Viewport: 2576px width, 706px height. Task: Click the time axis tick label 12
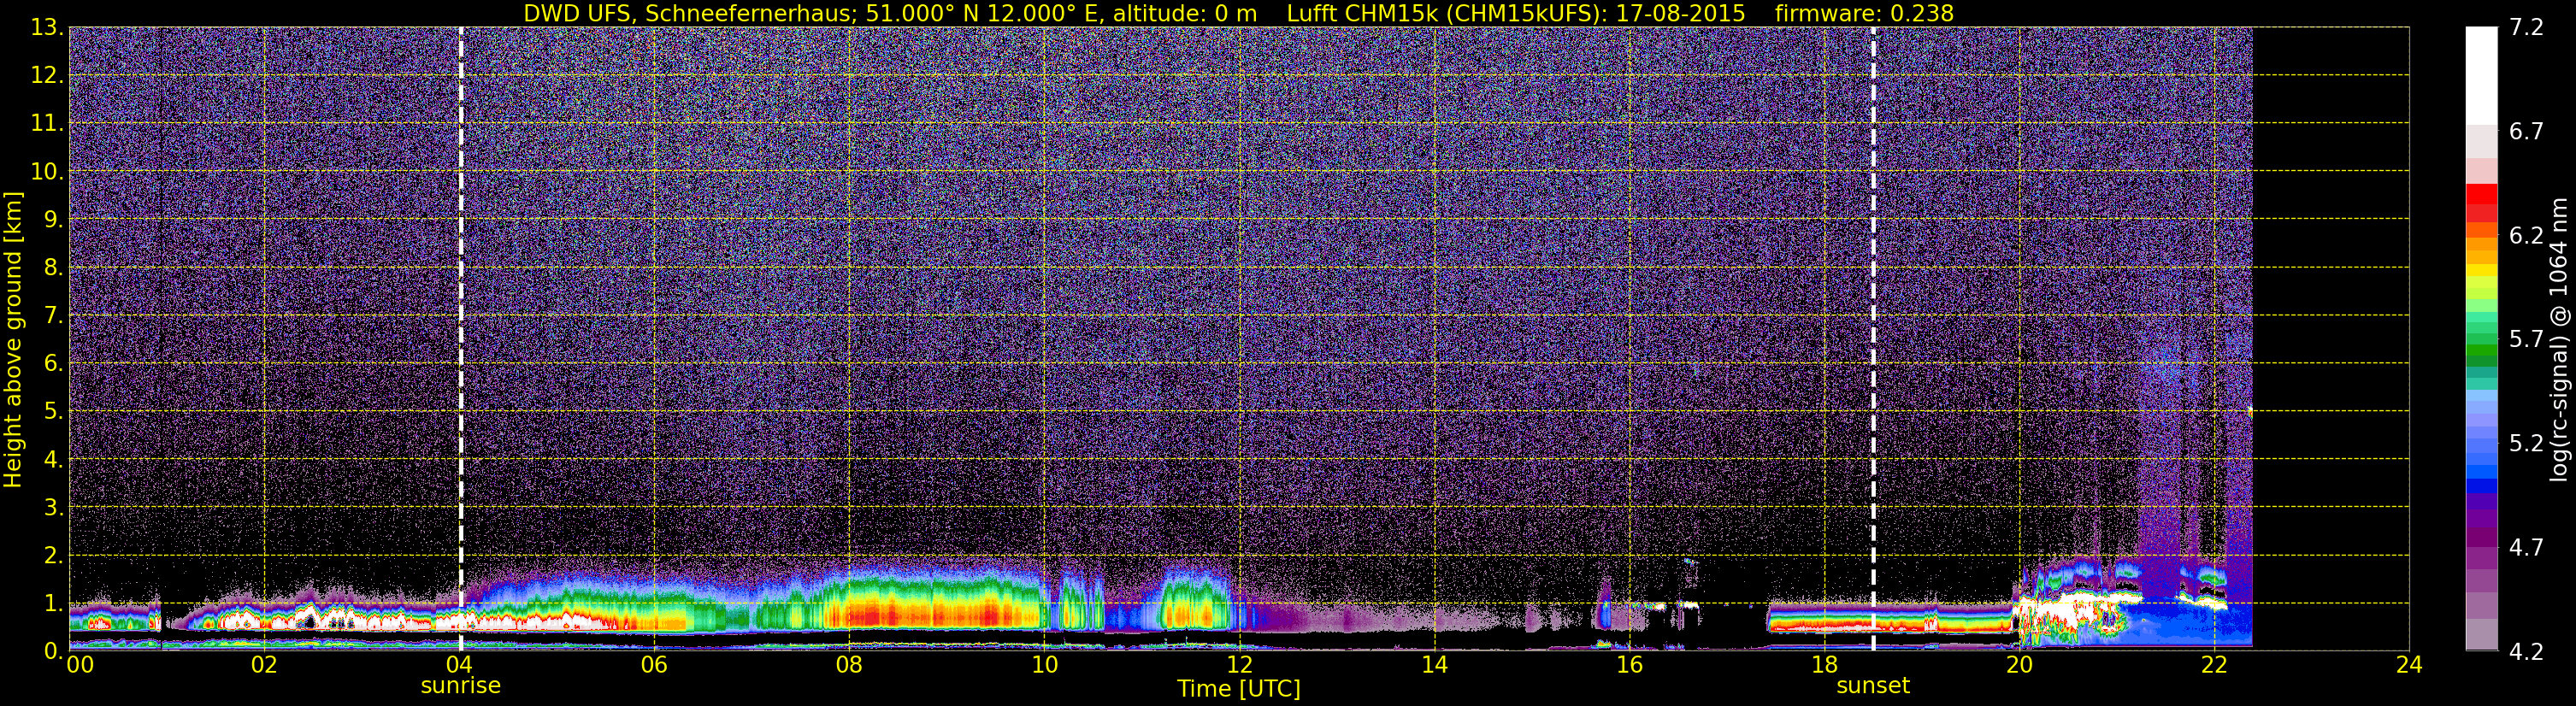[1239, 665]
